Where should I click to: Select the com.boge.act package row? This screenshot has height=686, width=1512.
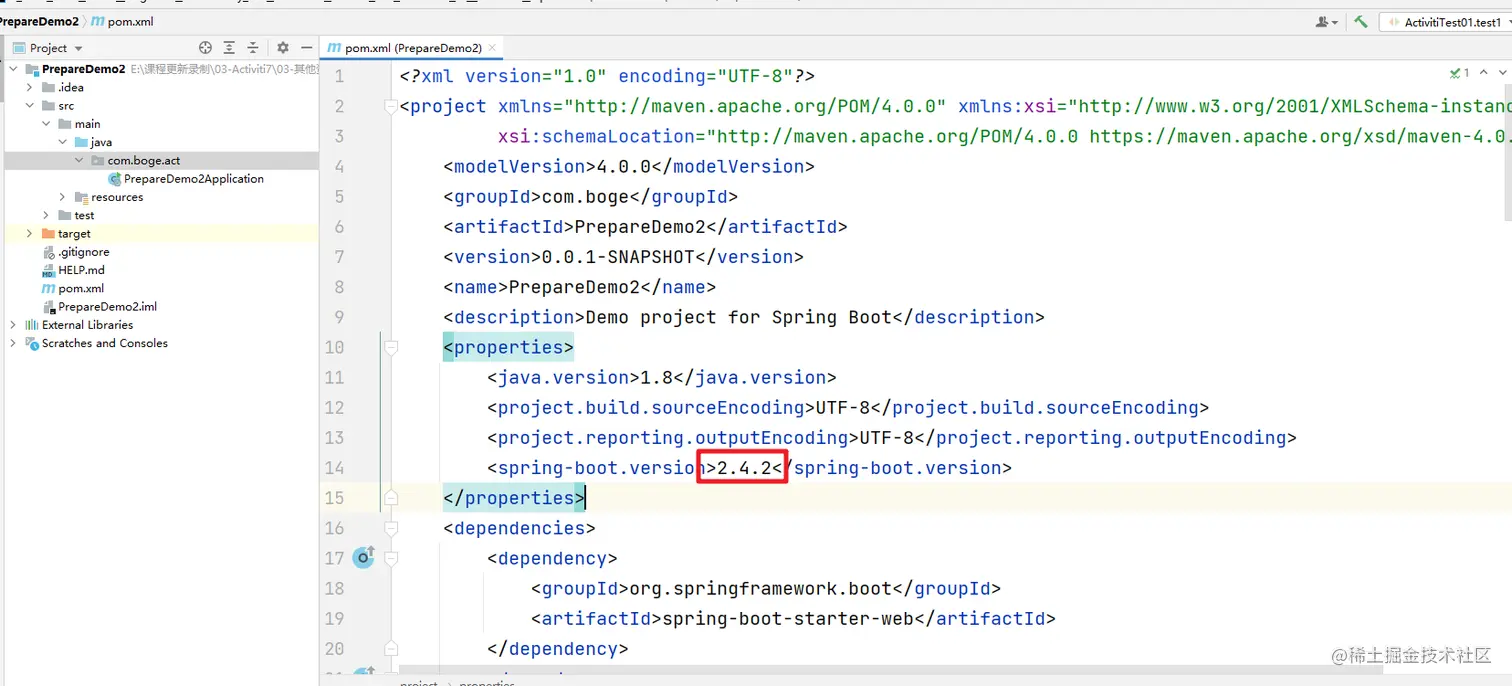coord(161,160)
